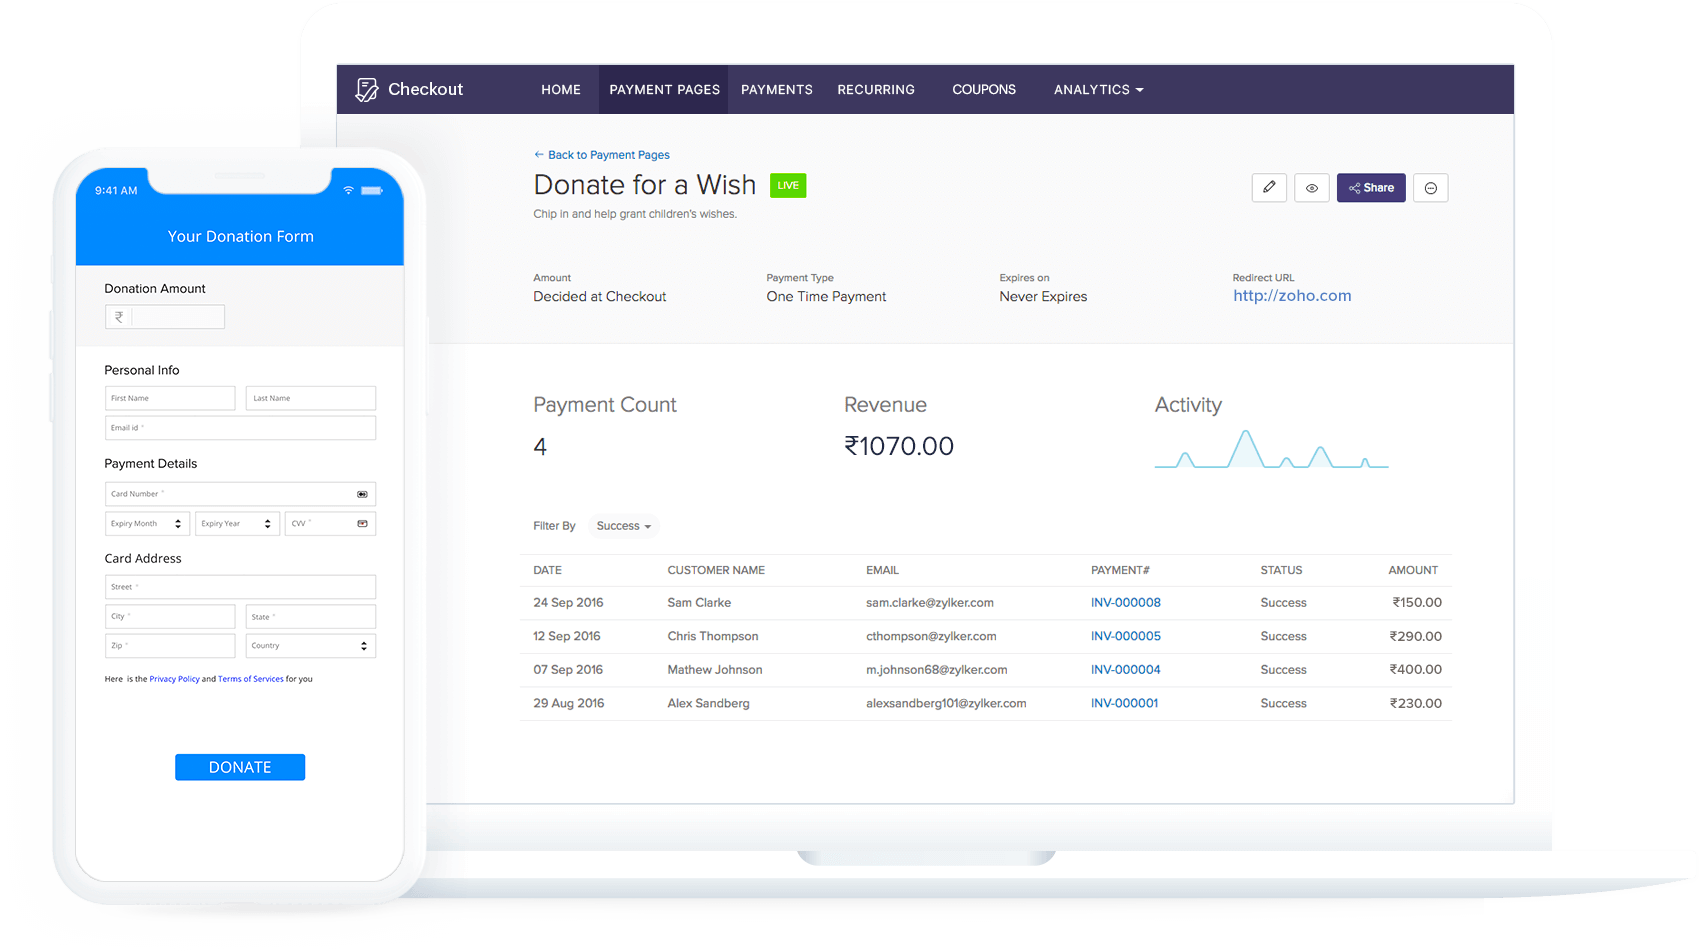
Task: Select the pencil edit icon for this payment page
Action: (x=1269, y=187)
